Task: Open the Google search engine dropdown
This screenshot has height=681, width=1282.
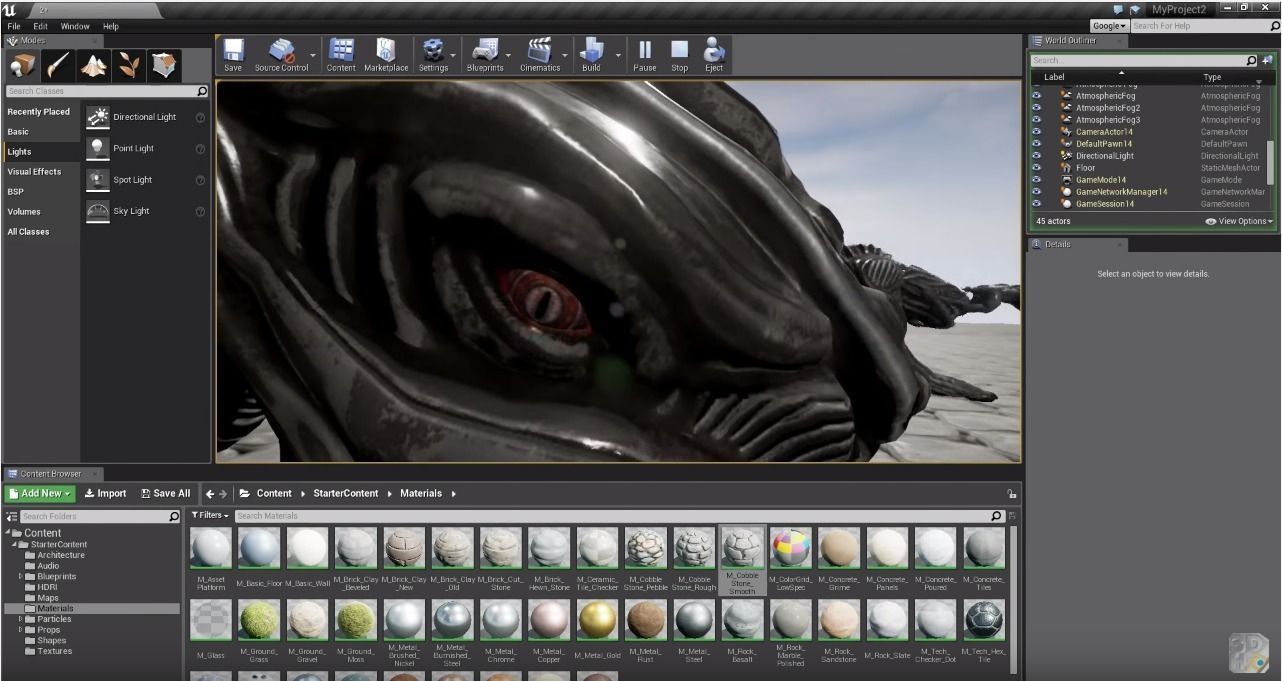Action: pyautogui.click(x=1109, y=26)
